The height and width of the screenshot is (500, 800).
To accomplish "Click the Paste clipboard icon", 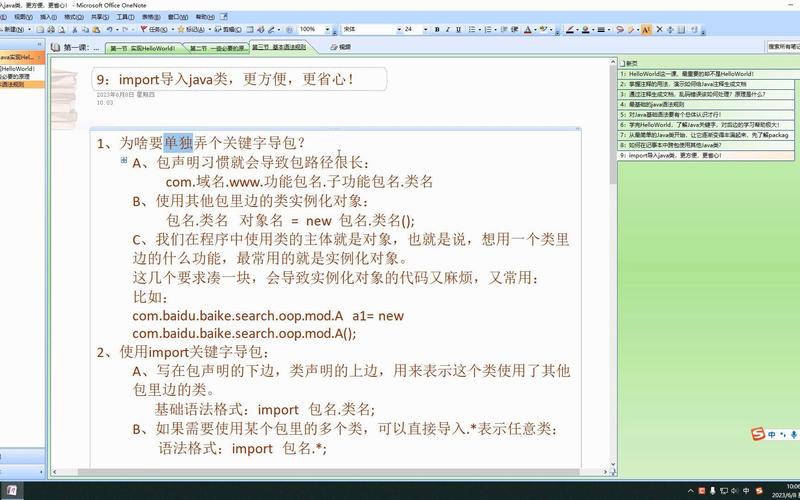I will (96, 29).
